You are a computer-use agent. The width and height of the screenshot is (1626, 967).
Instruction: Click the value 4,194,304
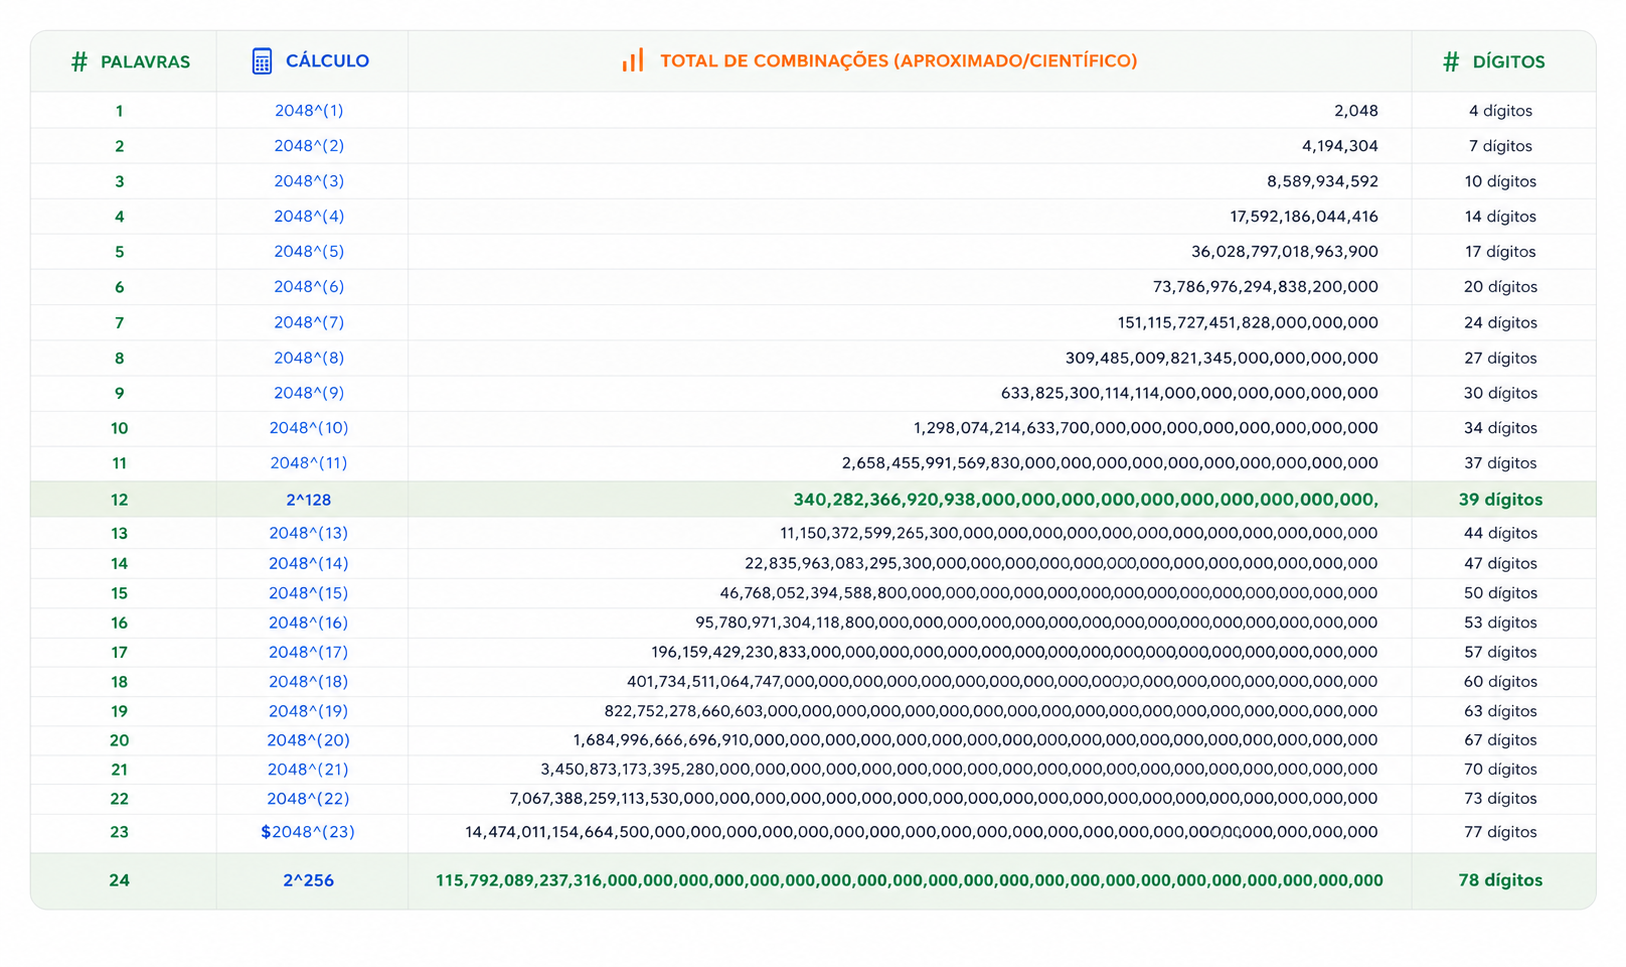click(x=1340, y=145)
